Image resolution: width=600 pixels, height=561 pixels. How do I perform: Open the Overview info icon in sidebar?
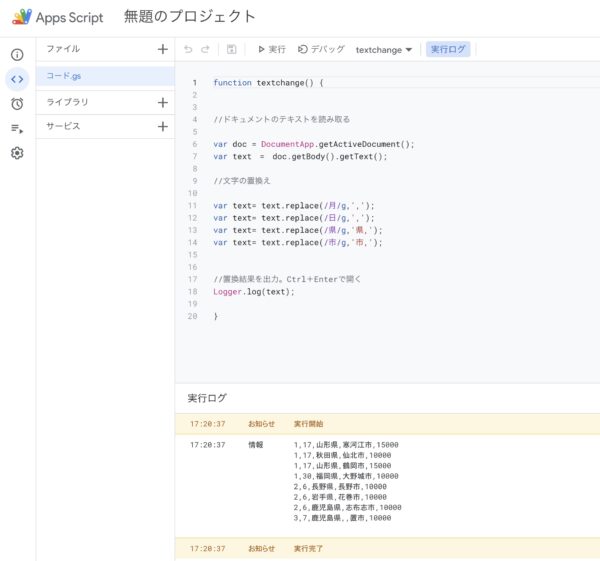[17, 55]
